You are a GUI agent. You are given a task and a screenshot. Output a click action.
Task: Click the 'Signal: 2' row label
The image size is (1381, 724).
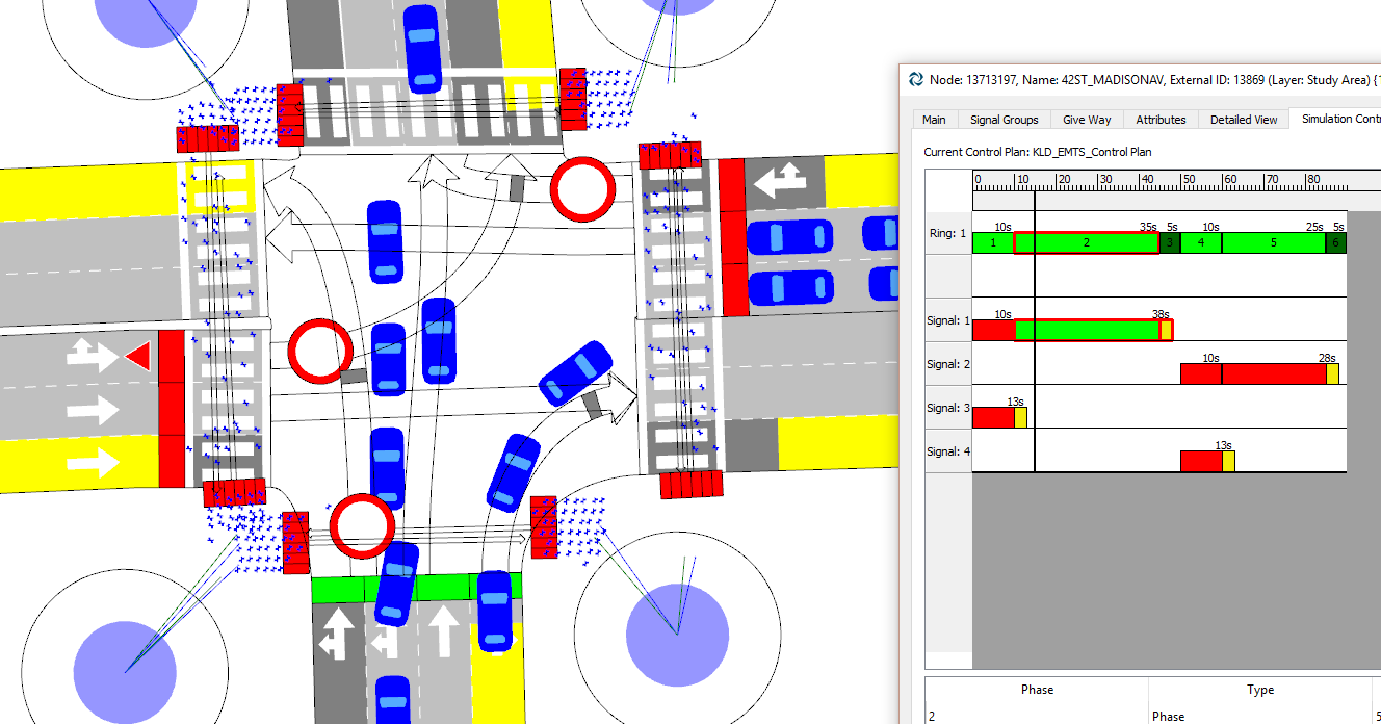tap(949, 364)
